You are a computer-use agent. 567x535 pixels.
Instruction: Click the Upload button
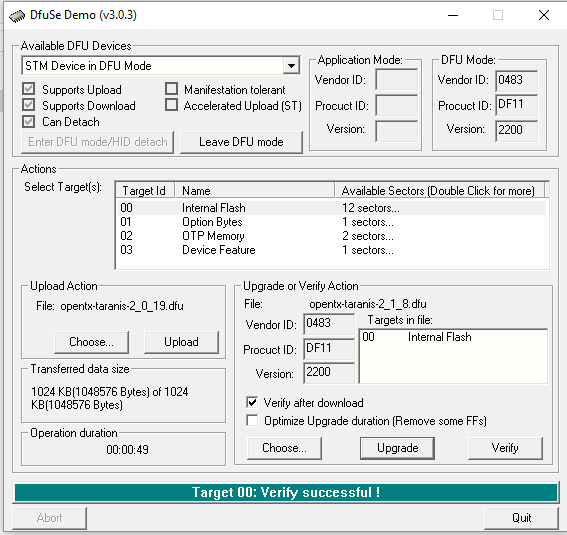182,342
